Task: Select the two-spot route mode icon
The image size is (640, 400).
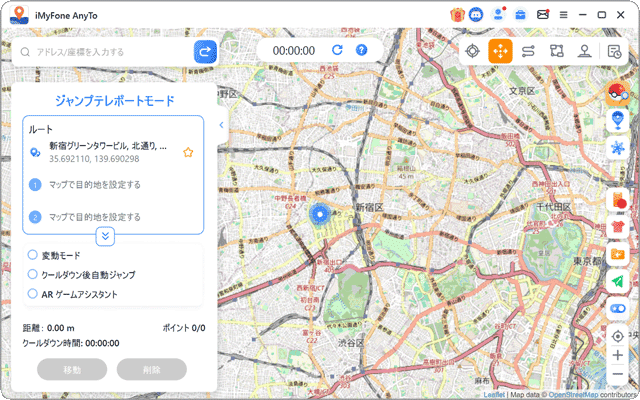Action: tap(528, 51)
